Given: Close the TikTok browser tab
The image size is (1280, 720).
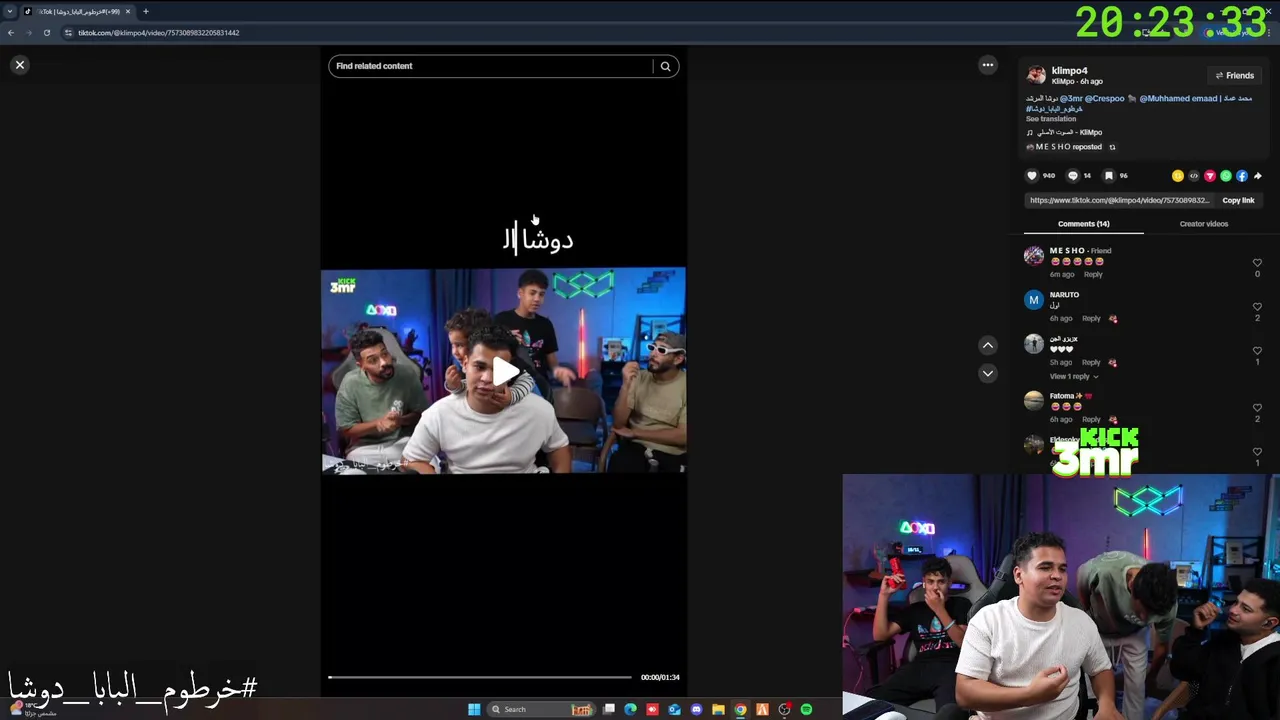Looking at the screenshot, I should tap(127, 11).
